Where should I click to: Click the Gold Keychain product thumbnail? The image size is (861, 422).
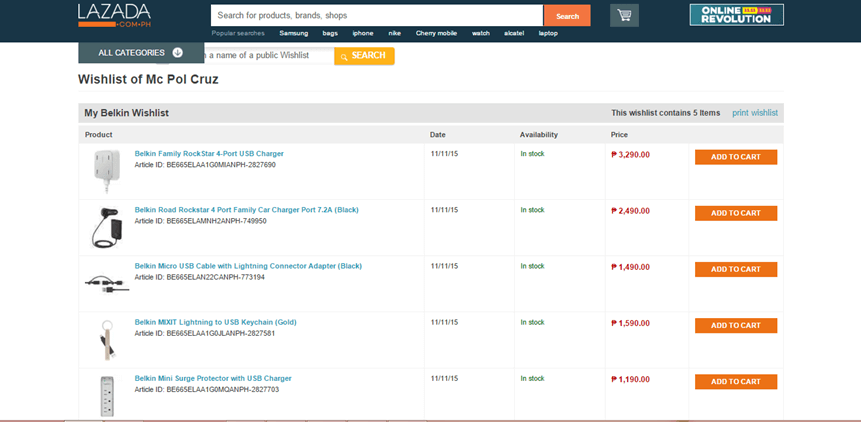coord(107,340)
